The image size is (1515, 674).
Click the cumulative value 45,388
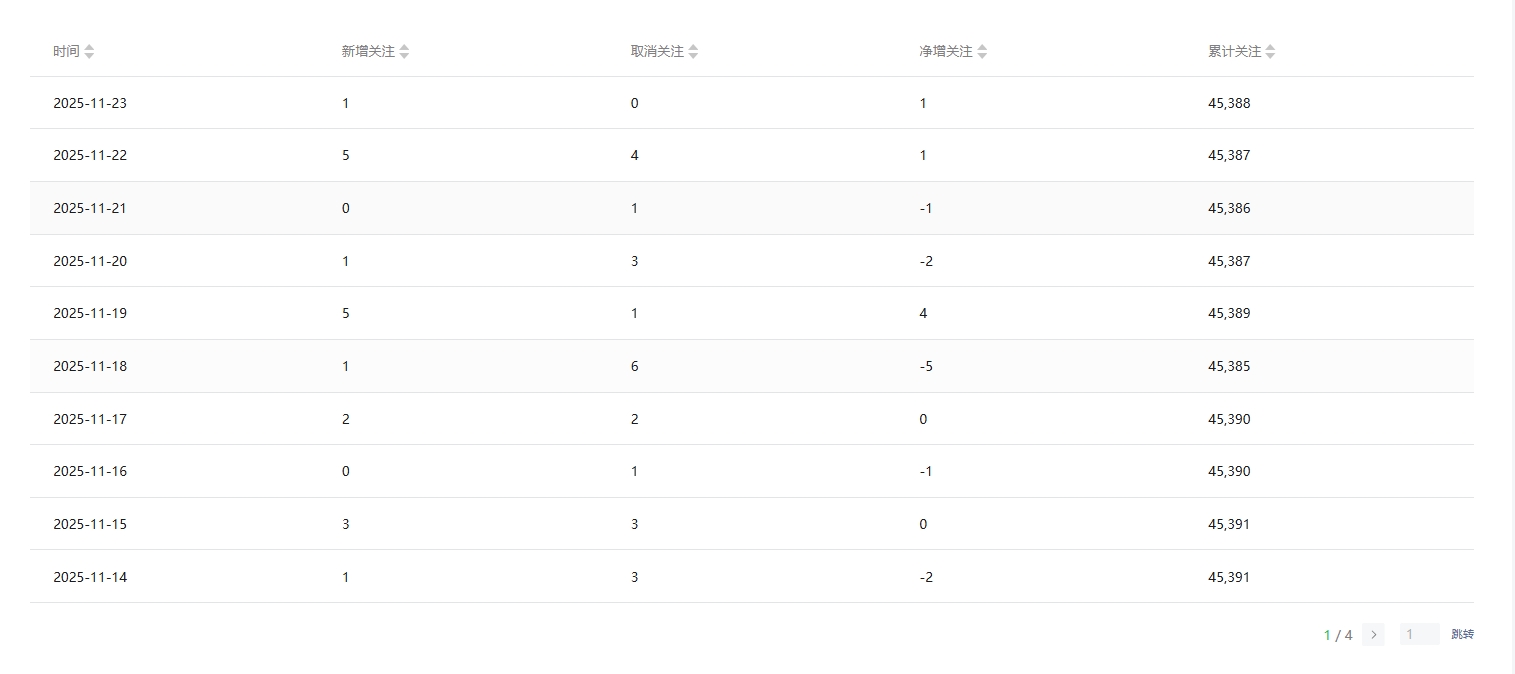pyautogui.click(x=1229, y=103)
